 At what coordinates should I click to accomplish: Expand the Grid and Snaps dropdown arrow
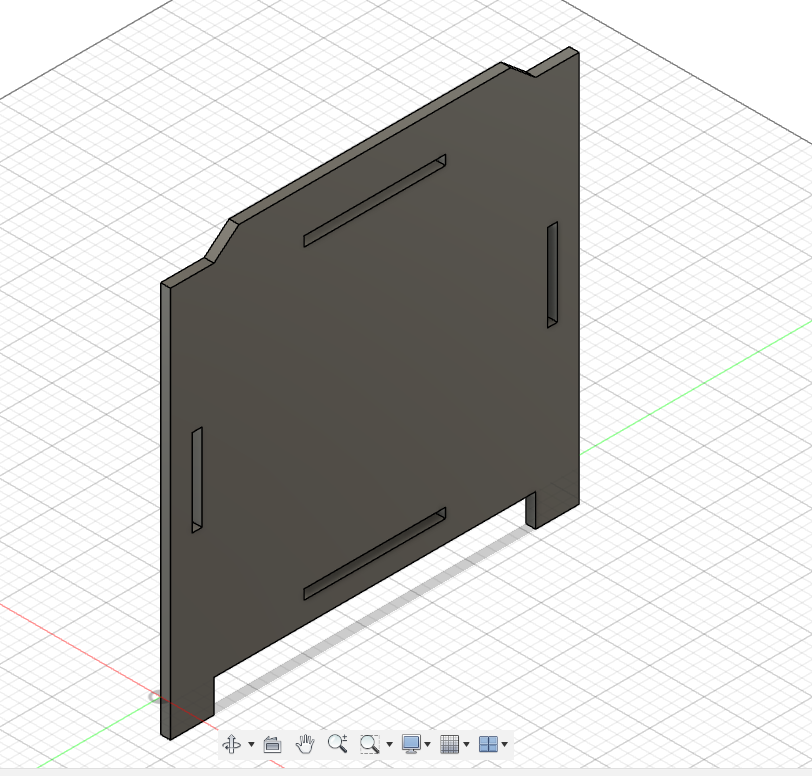(467, 744)
